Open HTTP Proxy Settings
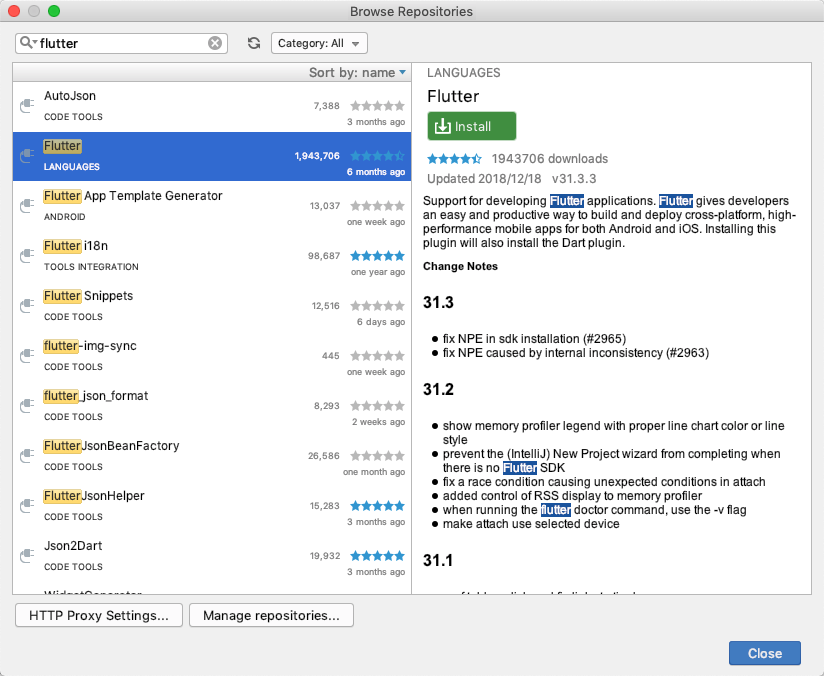824x676 pixels. coord(99,615)
